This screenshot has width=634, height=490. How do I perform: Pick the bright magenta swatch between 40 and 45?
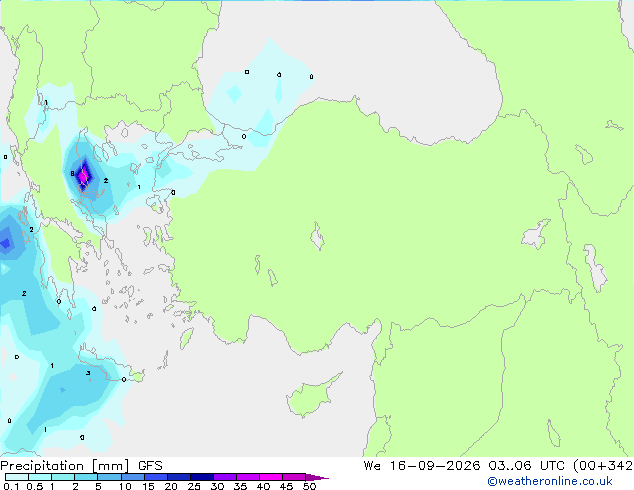[x=271, y=477]
